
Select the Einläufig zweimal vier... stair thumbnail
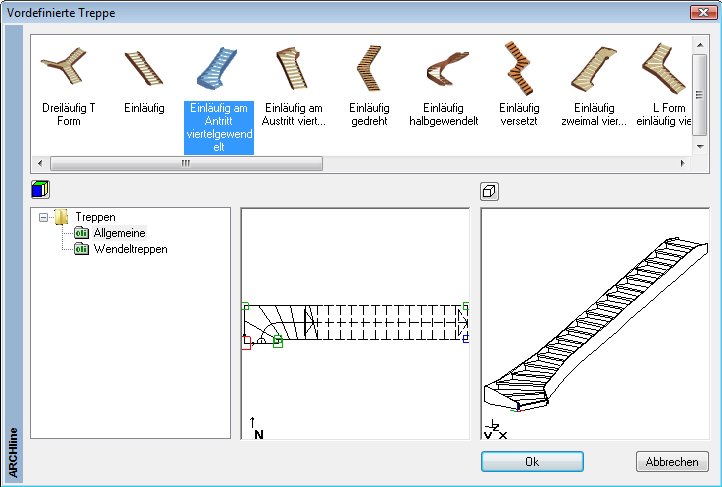click(594, 69)
